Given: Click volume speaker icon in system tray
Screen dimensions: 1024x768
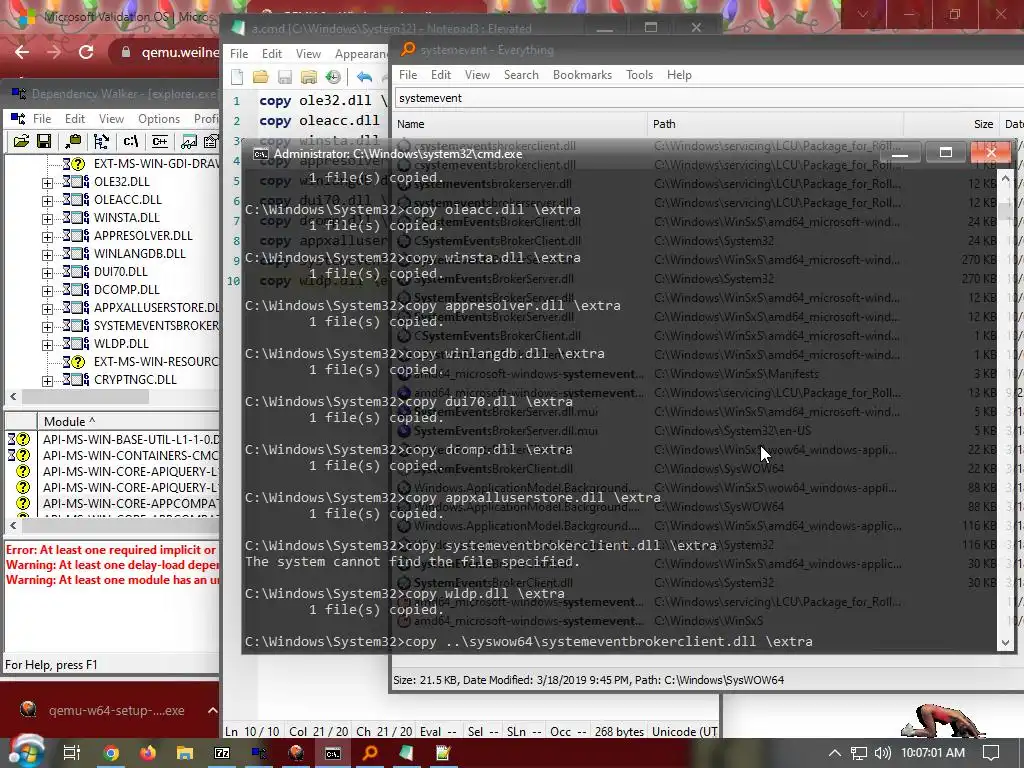Looking at the screenshot, I should (x=882, y=753).
